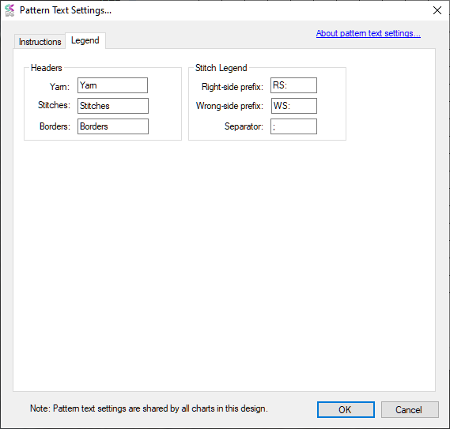Click into the Separator text field
Viewport: 450px width, 429px height.
tap(294, 126)
